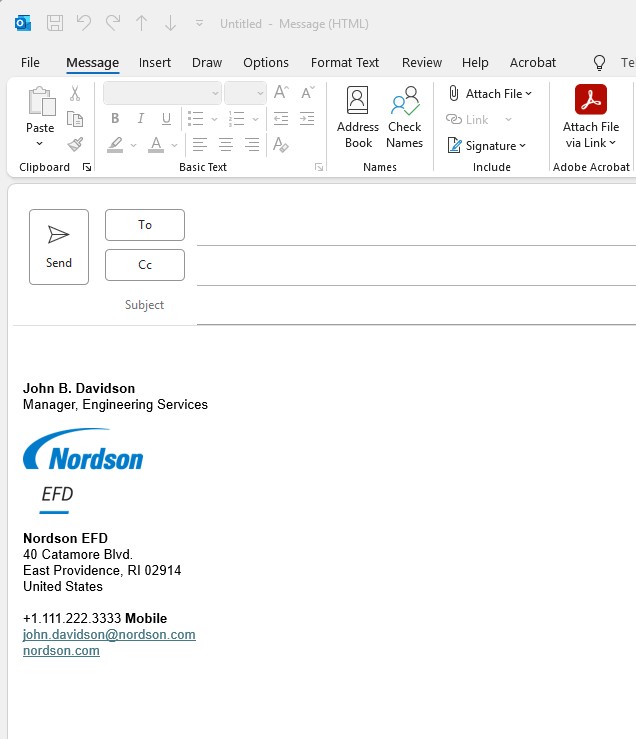Open the john.davidson@nordson.com email link
This screenshot has width=636, height=739.
(109, 634)
